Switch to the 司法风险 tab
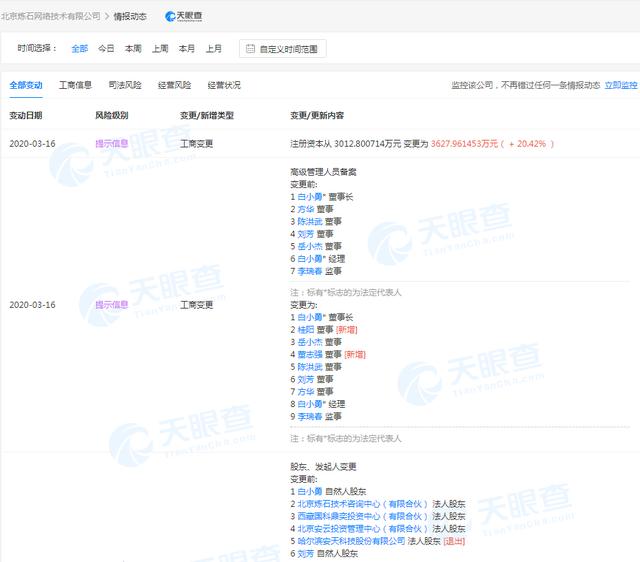Image resolution: width=640 pixels, height=562 pixels. click(x=125, y=85)
